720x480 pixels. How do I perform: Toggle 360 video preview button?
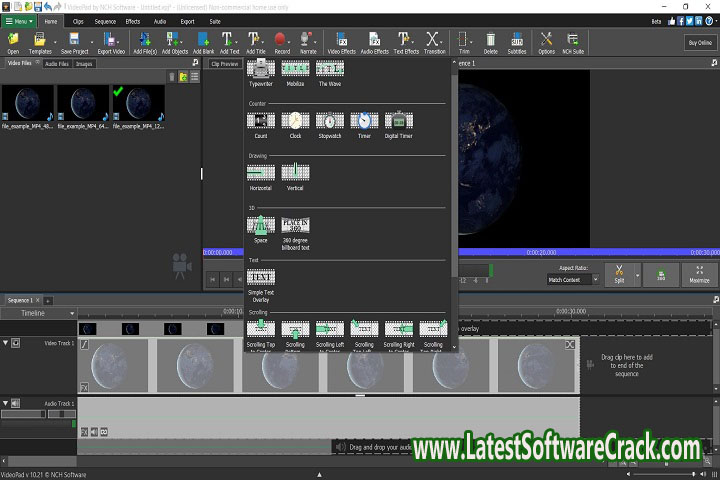(x=661, y=275)
